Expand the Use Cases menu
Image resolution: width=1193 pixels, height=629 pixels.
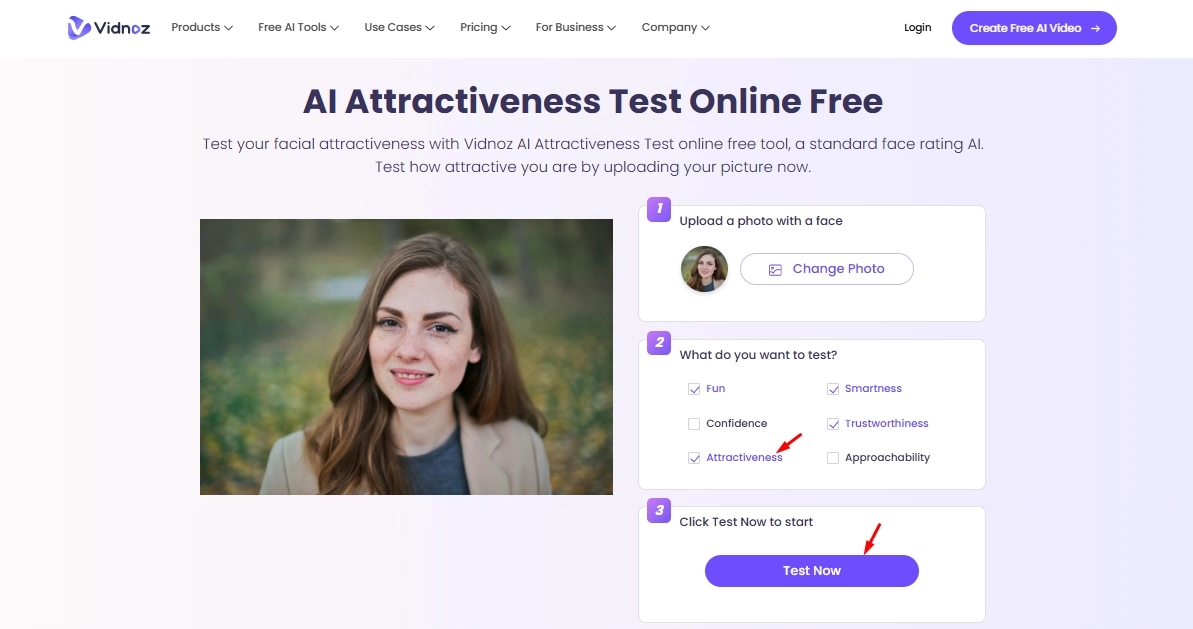point(399,27)
